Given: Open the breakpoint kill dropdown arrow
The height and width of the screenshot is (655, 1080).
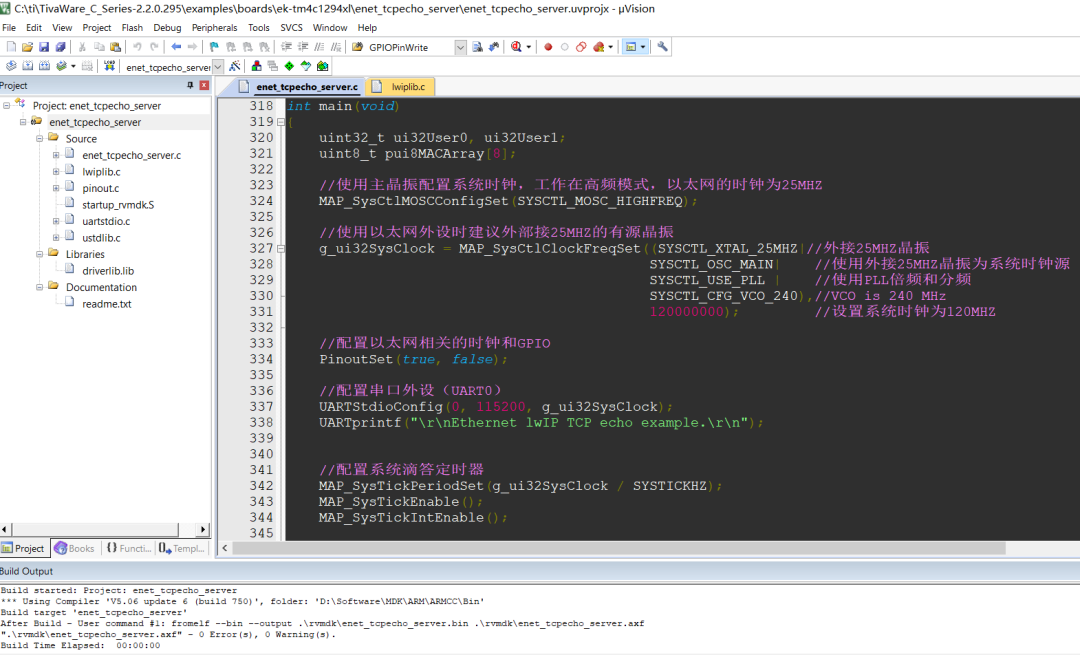Looking at the screenshot, I should click(x=610, y=47).
